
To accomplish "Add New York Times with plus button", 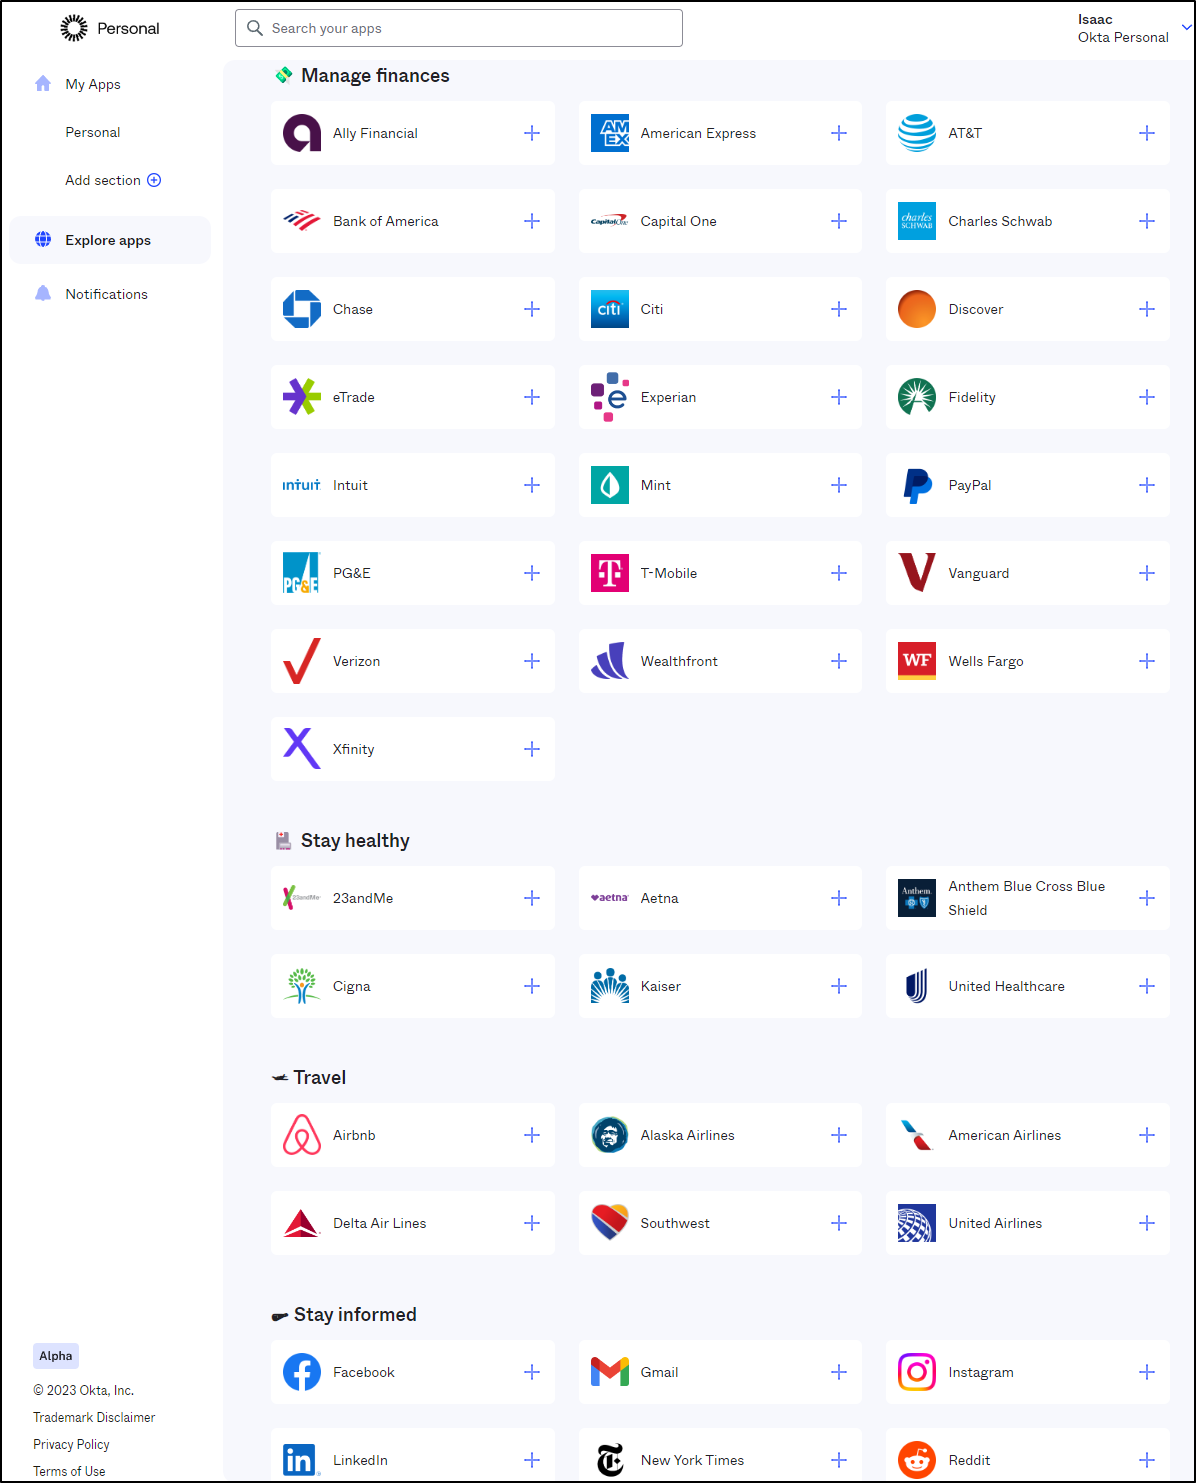I will click(x=839, y=1460).
